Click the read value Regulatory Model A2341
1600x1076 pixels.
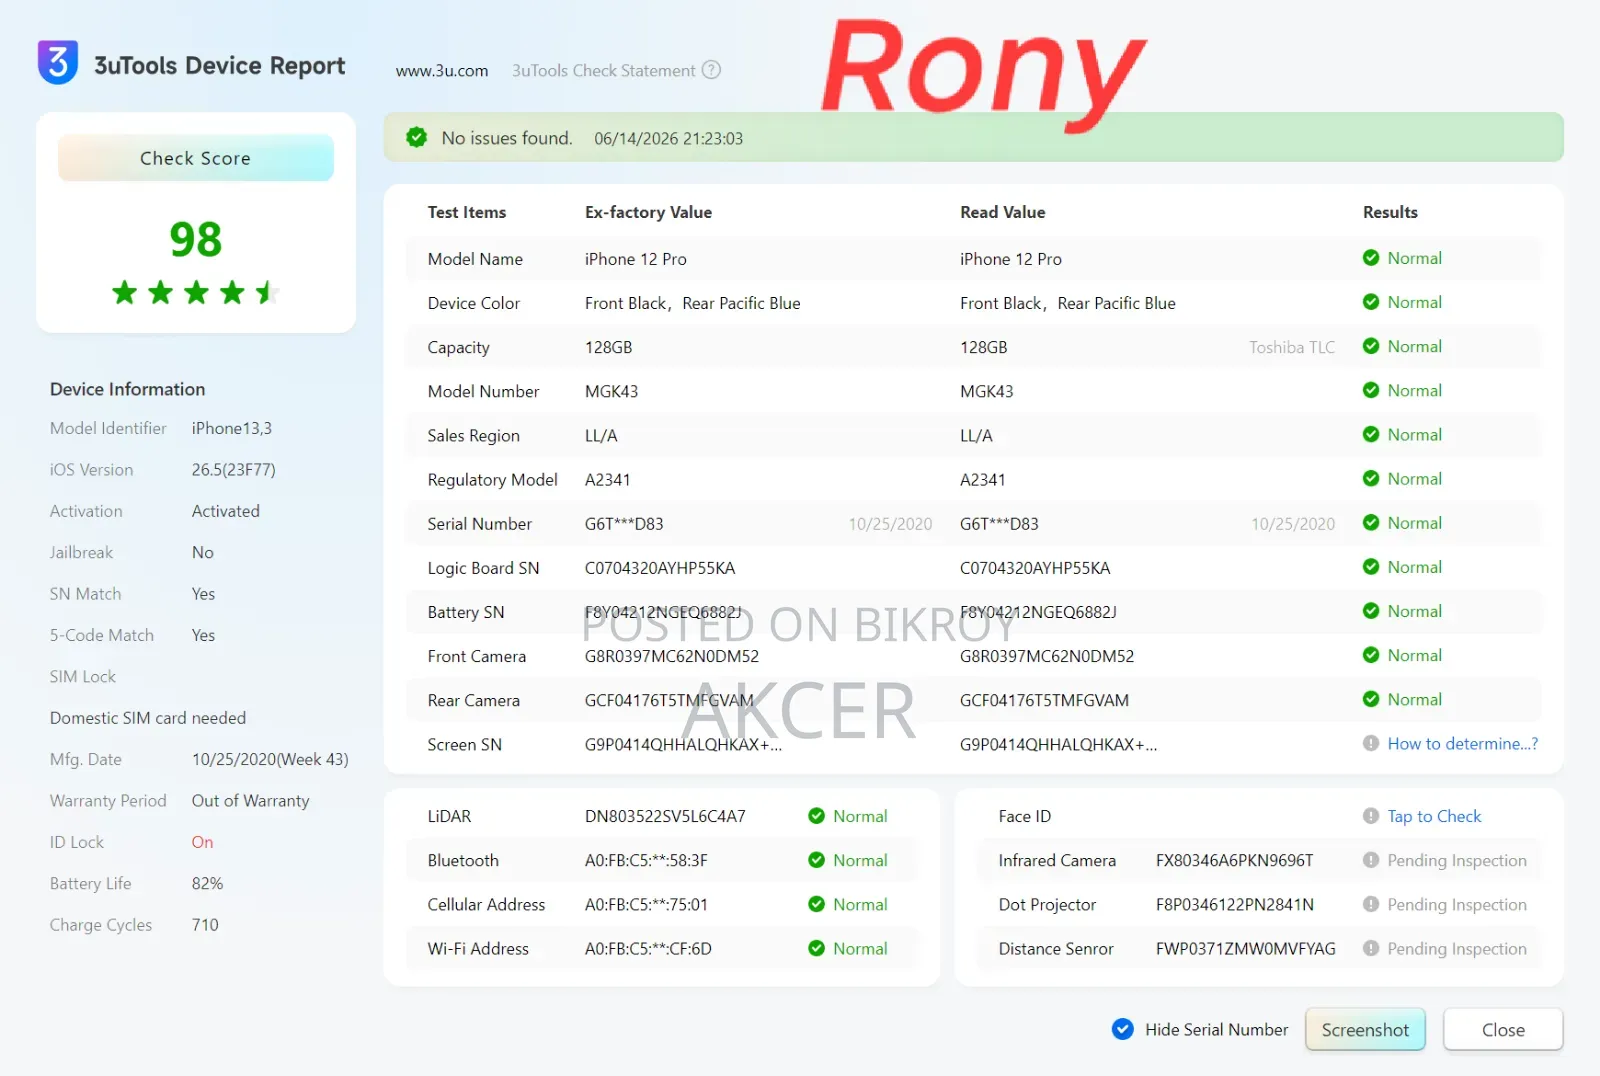coord(983,479)
